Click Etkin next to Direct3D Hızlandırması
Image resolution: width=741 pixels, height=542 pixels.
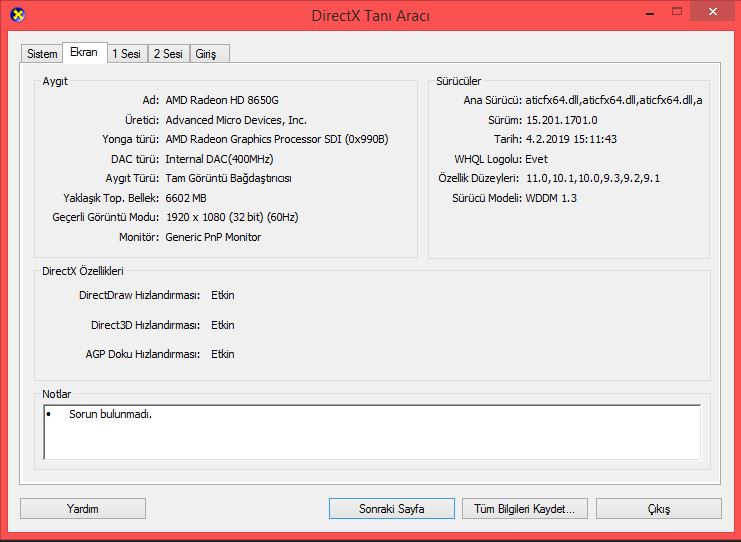(223, 325)
